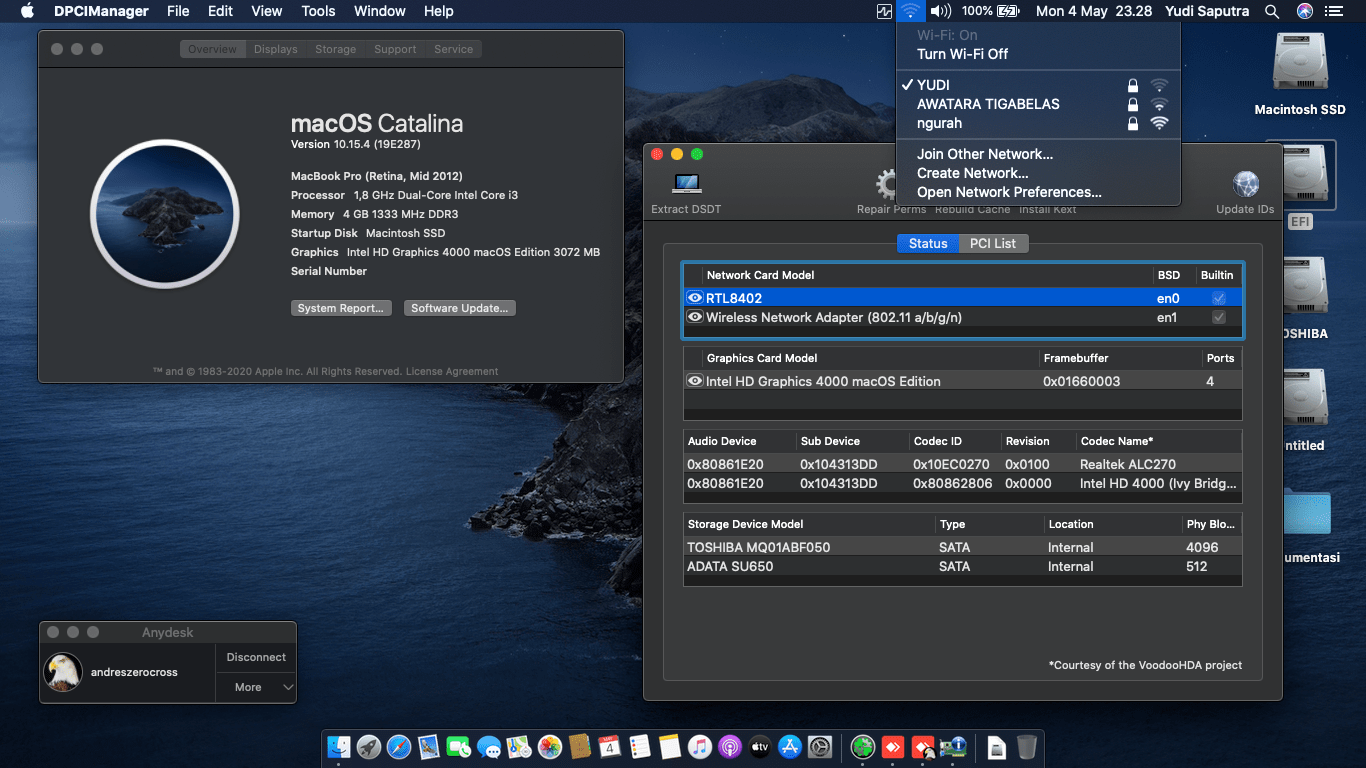Screen dimensions: 1366x768
Task: Click the eagle avatar in Anydesk
Action: pyautogui.click(x=62, y=672)
